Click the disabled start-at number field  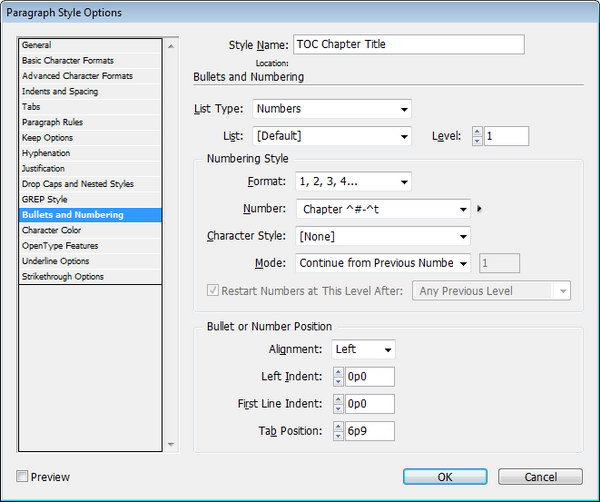coord(499,263)
